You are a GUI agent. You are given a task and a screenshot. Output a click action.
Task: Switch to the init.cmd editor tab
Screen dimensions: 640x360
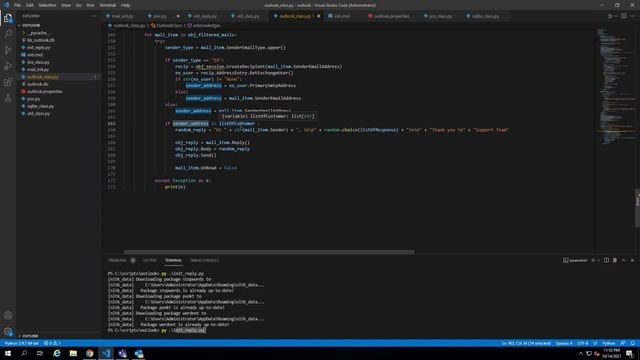[x=342, y=16]
